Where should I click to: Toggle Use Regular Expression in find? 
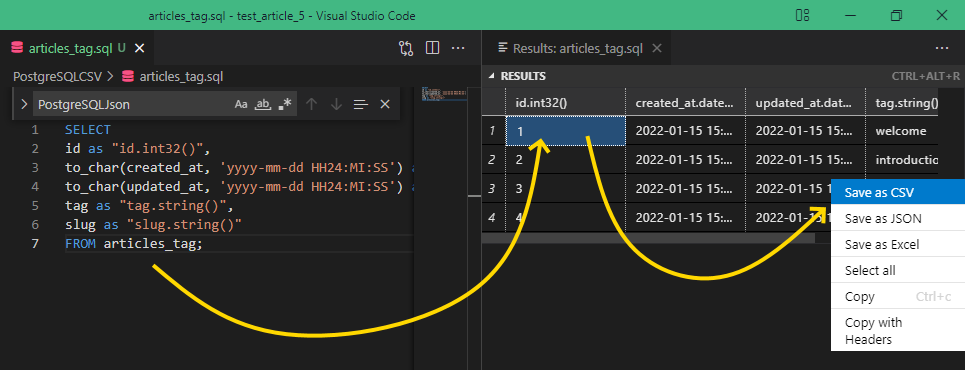pos(284,105)
